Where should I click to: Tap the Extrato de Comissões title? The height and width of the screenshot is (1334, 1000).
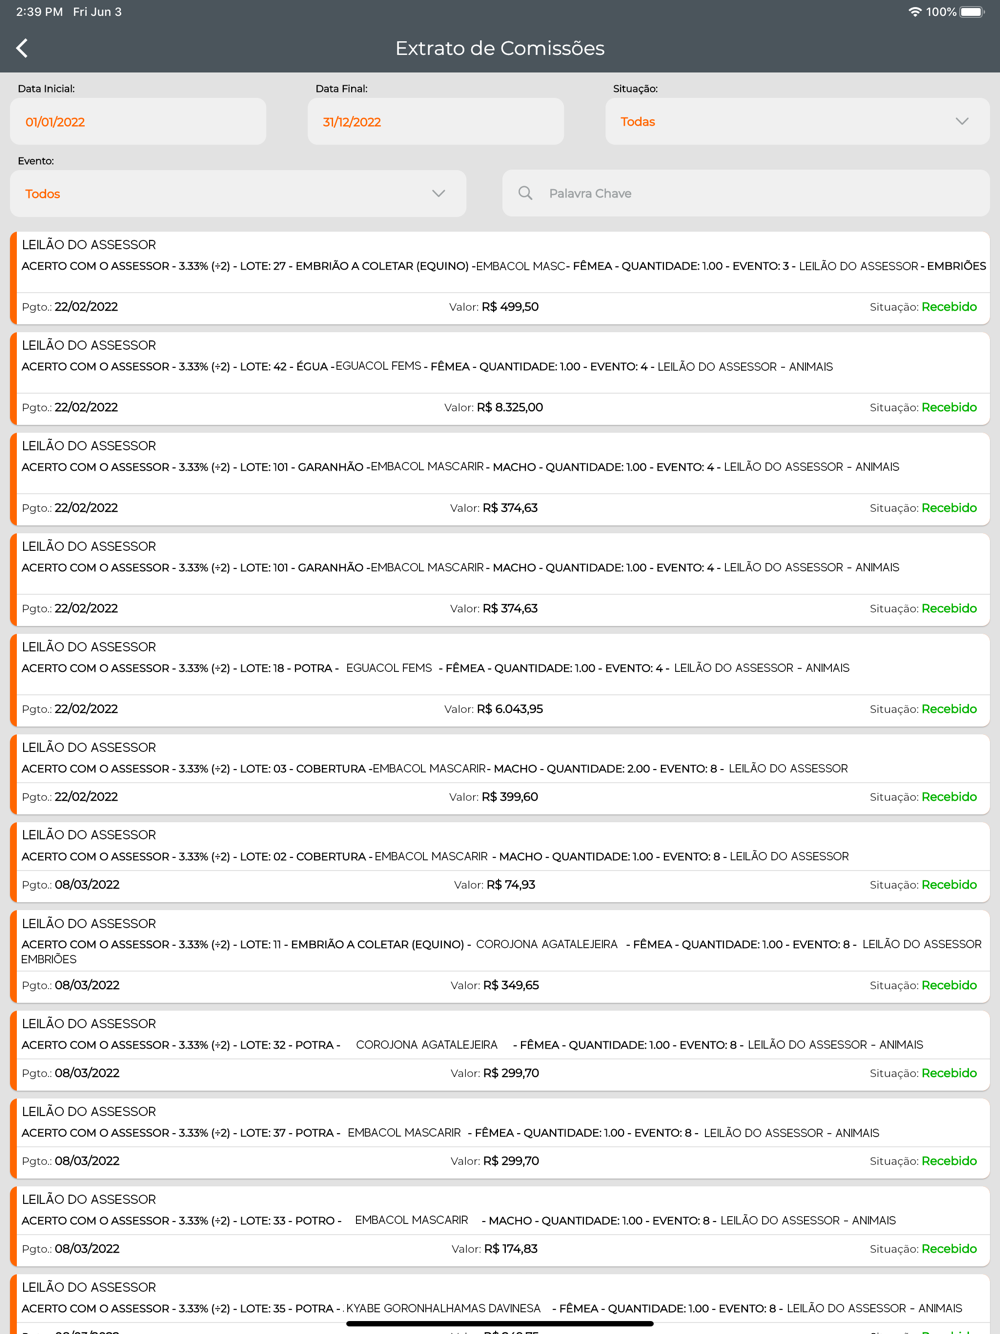tap(500, 48)
